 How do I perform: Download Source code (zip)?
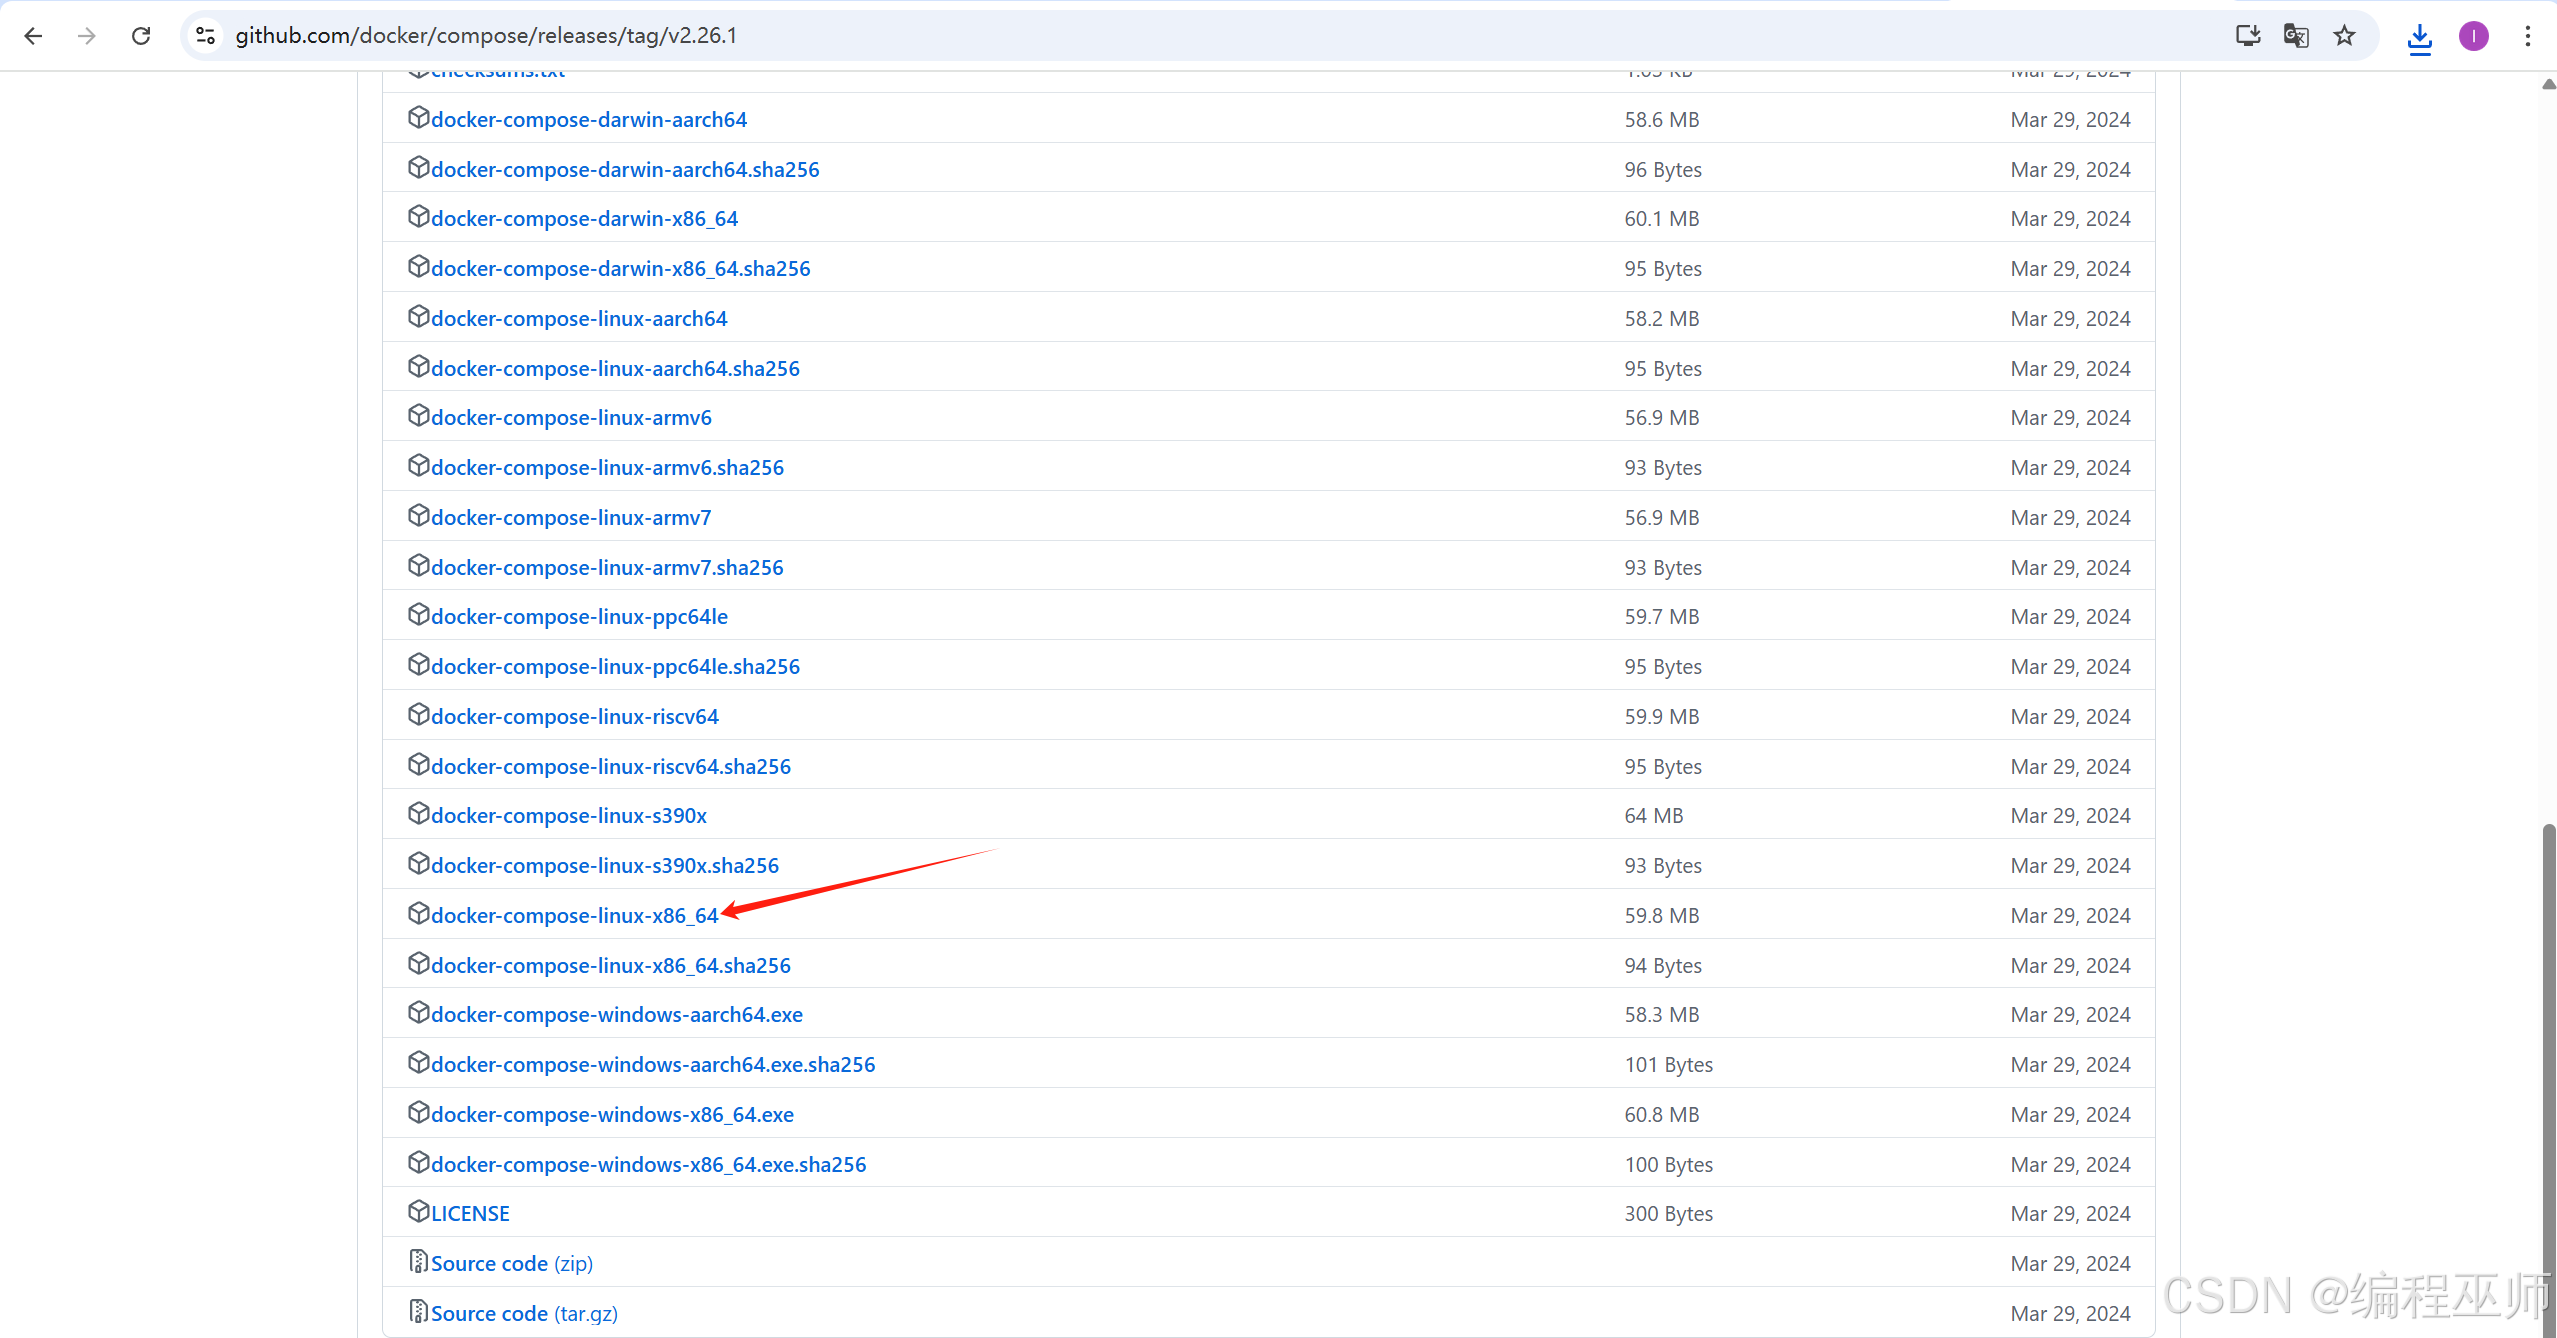[512, 1264]
